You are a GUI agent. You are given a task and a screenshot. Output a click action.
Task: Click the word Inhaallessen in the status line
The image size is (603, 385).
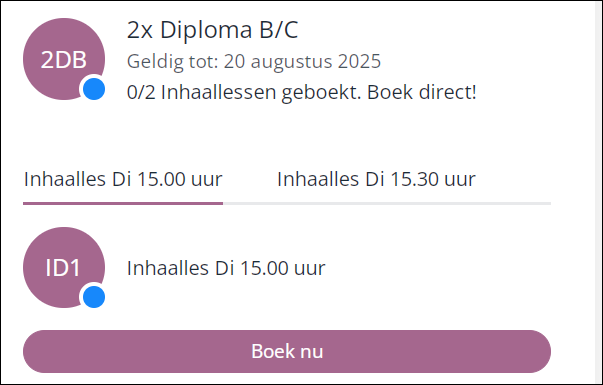[218, 92]
